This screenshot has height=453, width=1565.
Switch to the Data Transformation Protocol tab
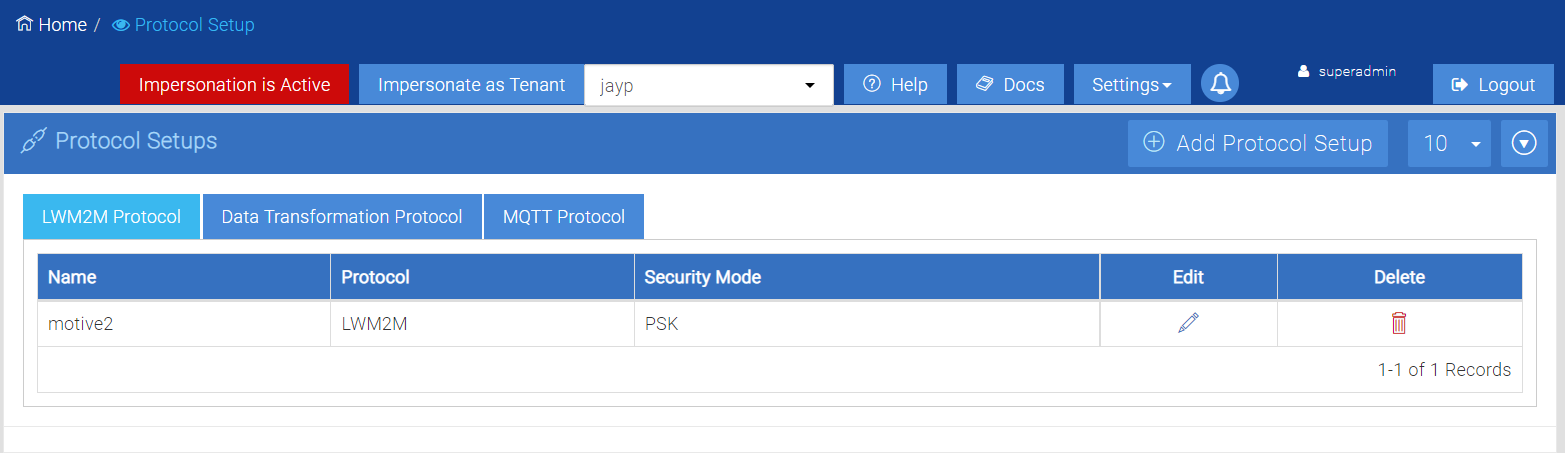coord(342,217)
